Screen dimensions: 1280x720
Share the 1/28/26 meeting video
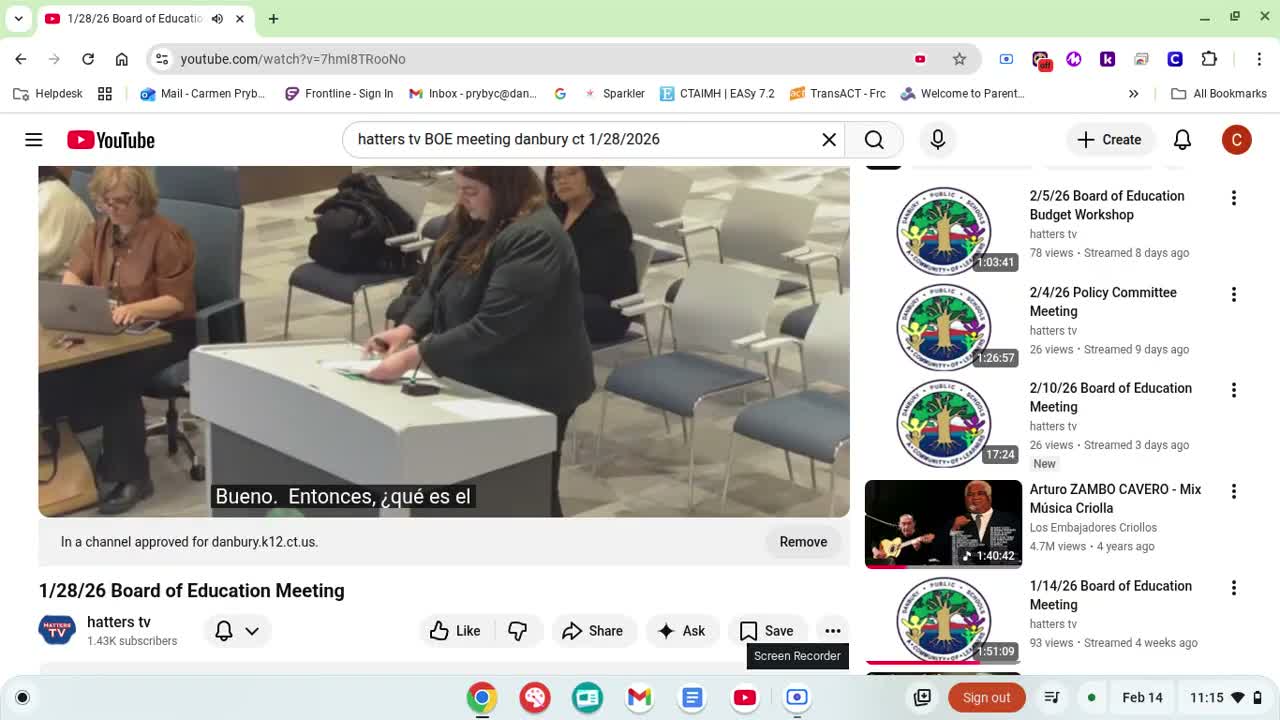593,631
